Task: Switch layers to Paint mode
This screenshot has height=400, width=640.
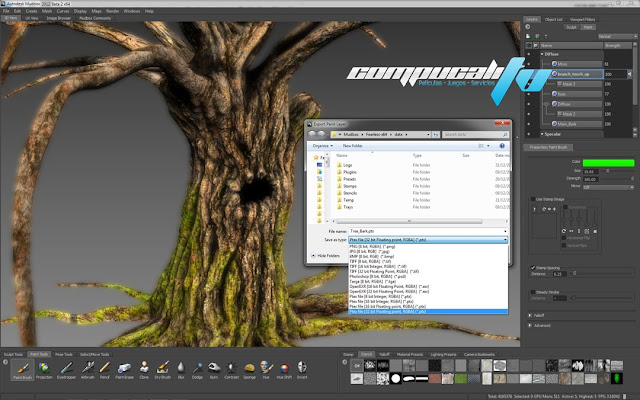Action: click(x=588, y=27)
